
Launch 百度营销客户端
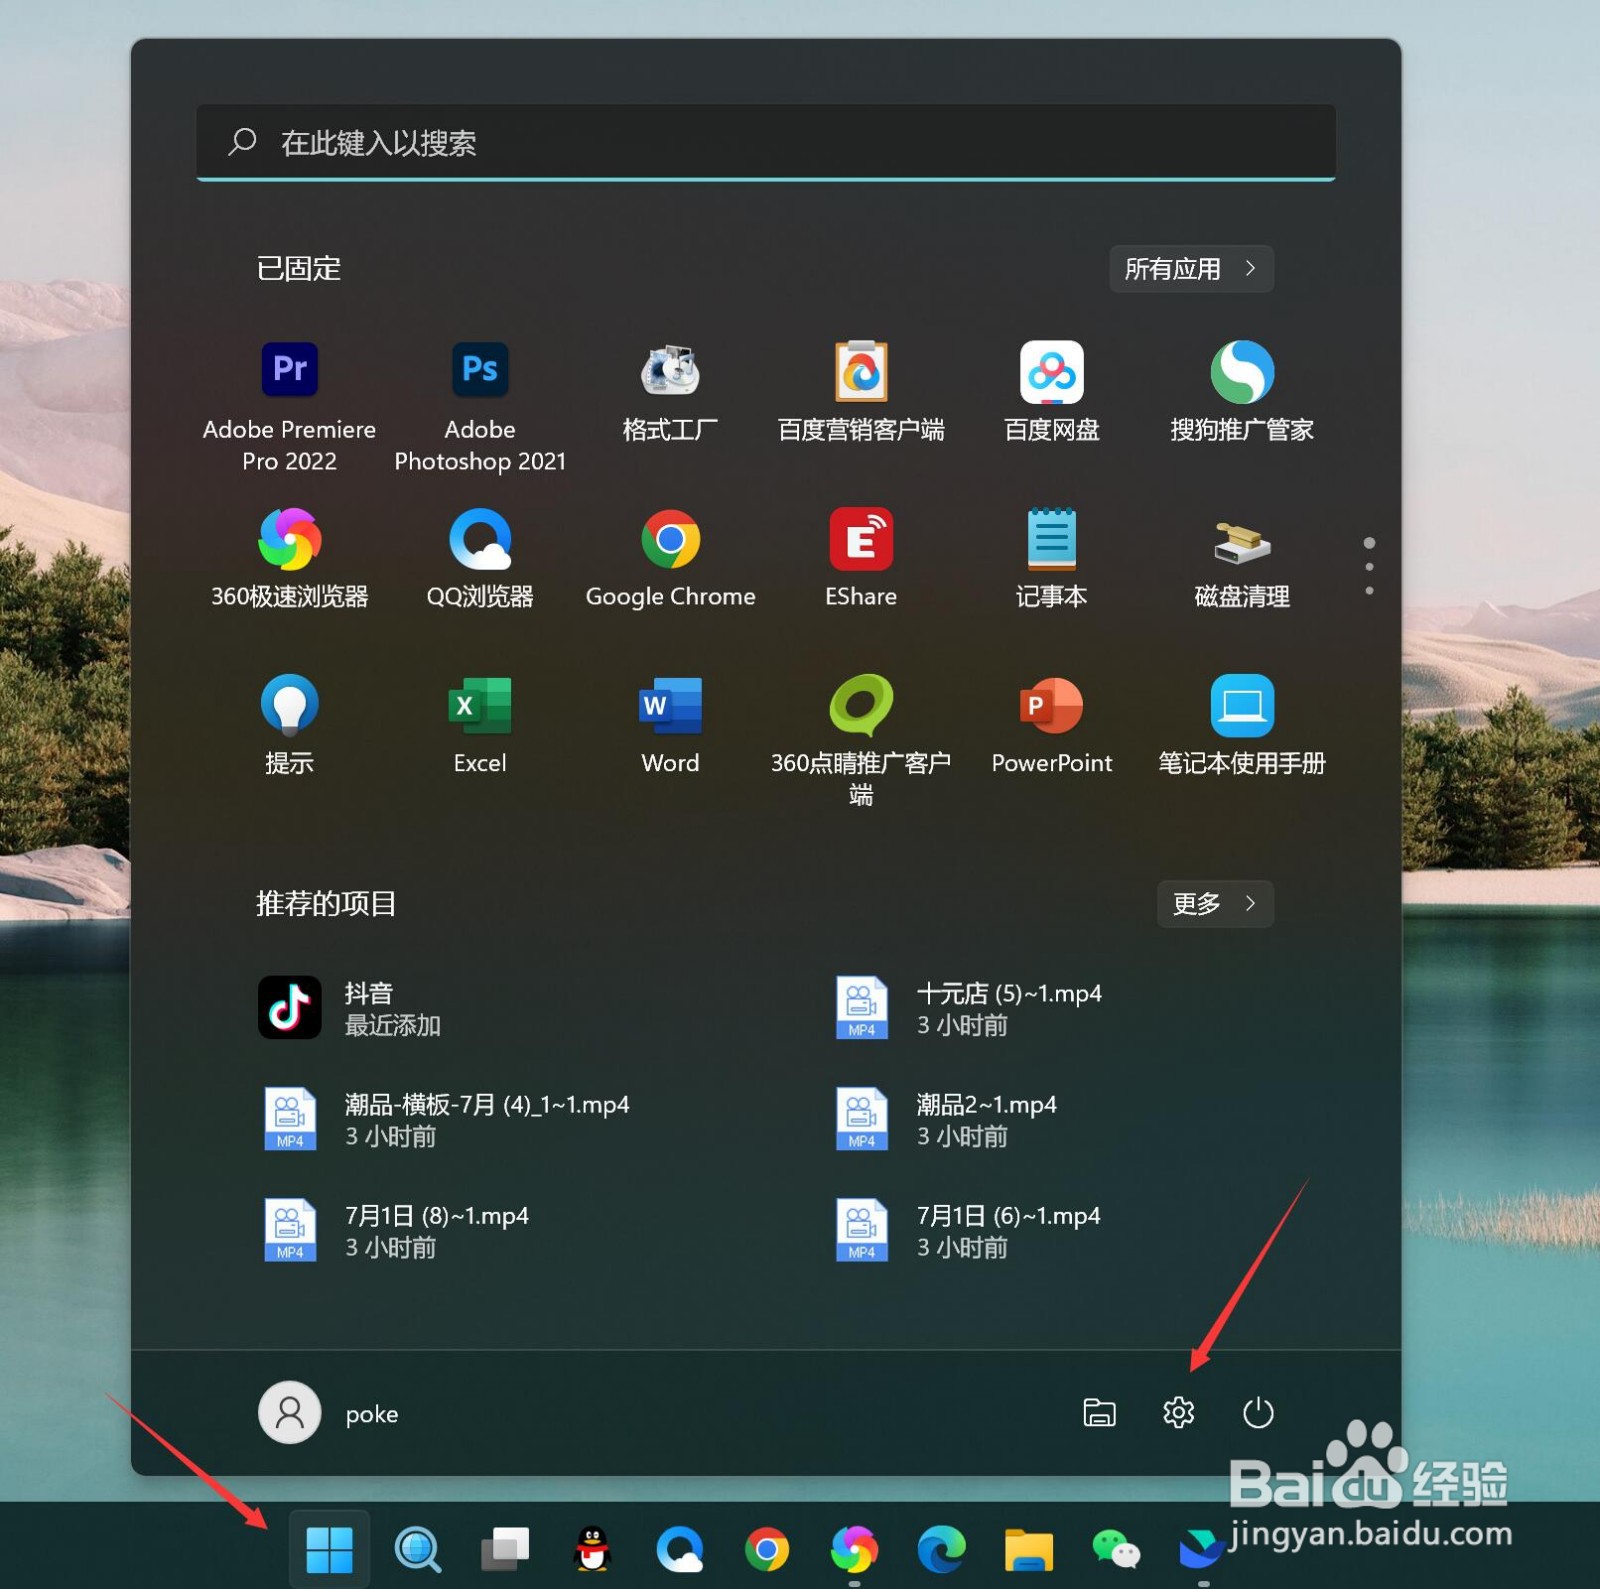(861, 392)
